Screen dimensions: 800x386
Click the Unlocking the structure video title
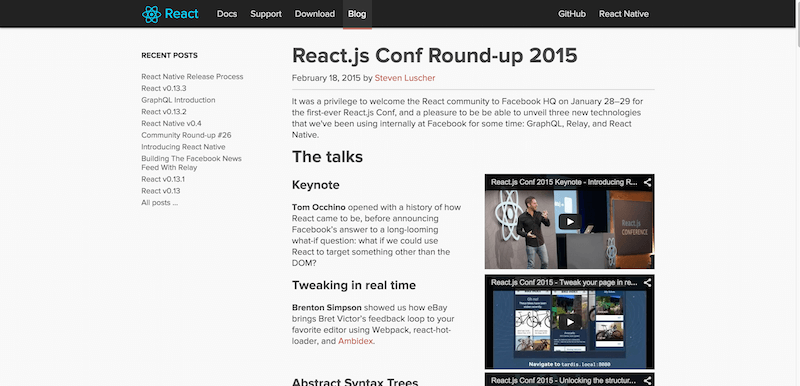[564, 380]
